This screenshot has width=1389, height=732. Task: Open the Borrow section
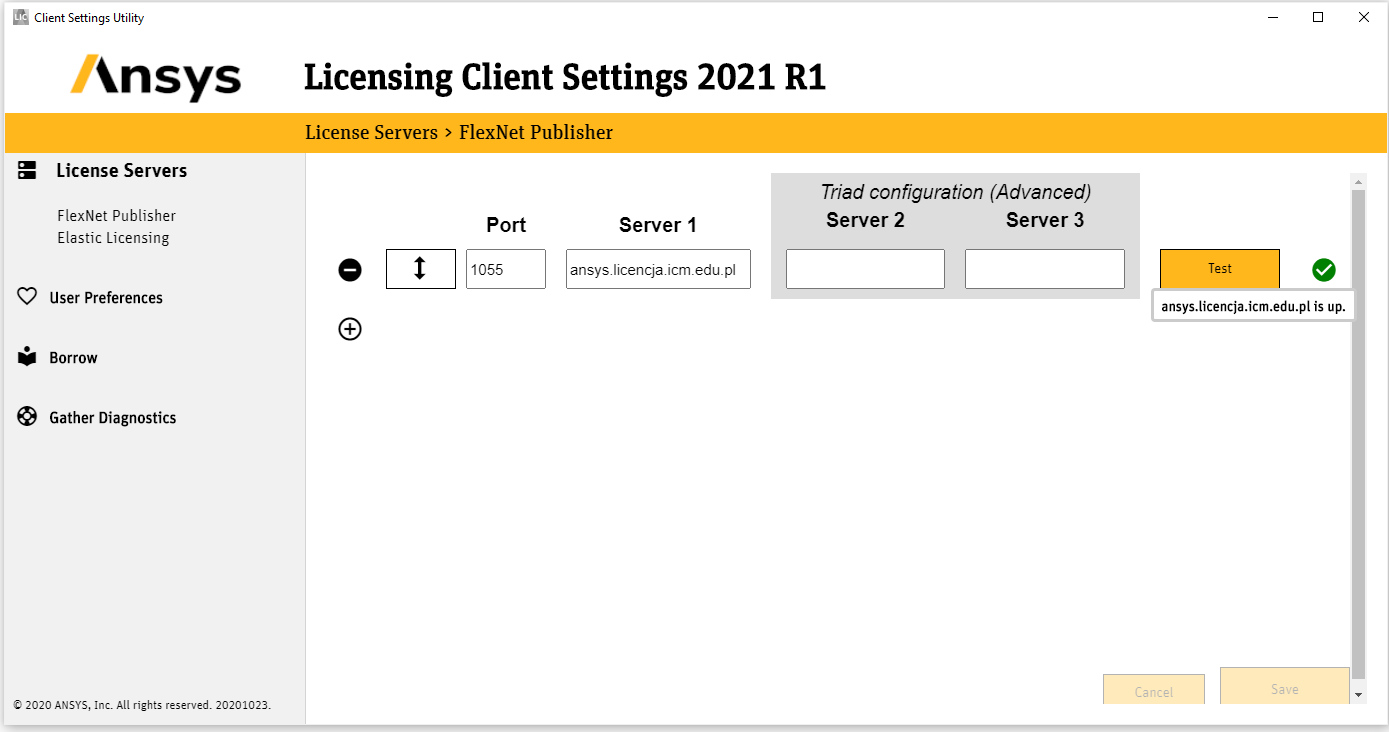(x=73, y=358)
